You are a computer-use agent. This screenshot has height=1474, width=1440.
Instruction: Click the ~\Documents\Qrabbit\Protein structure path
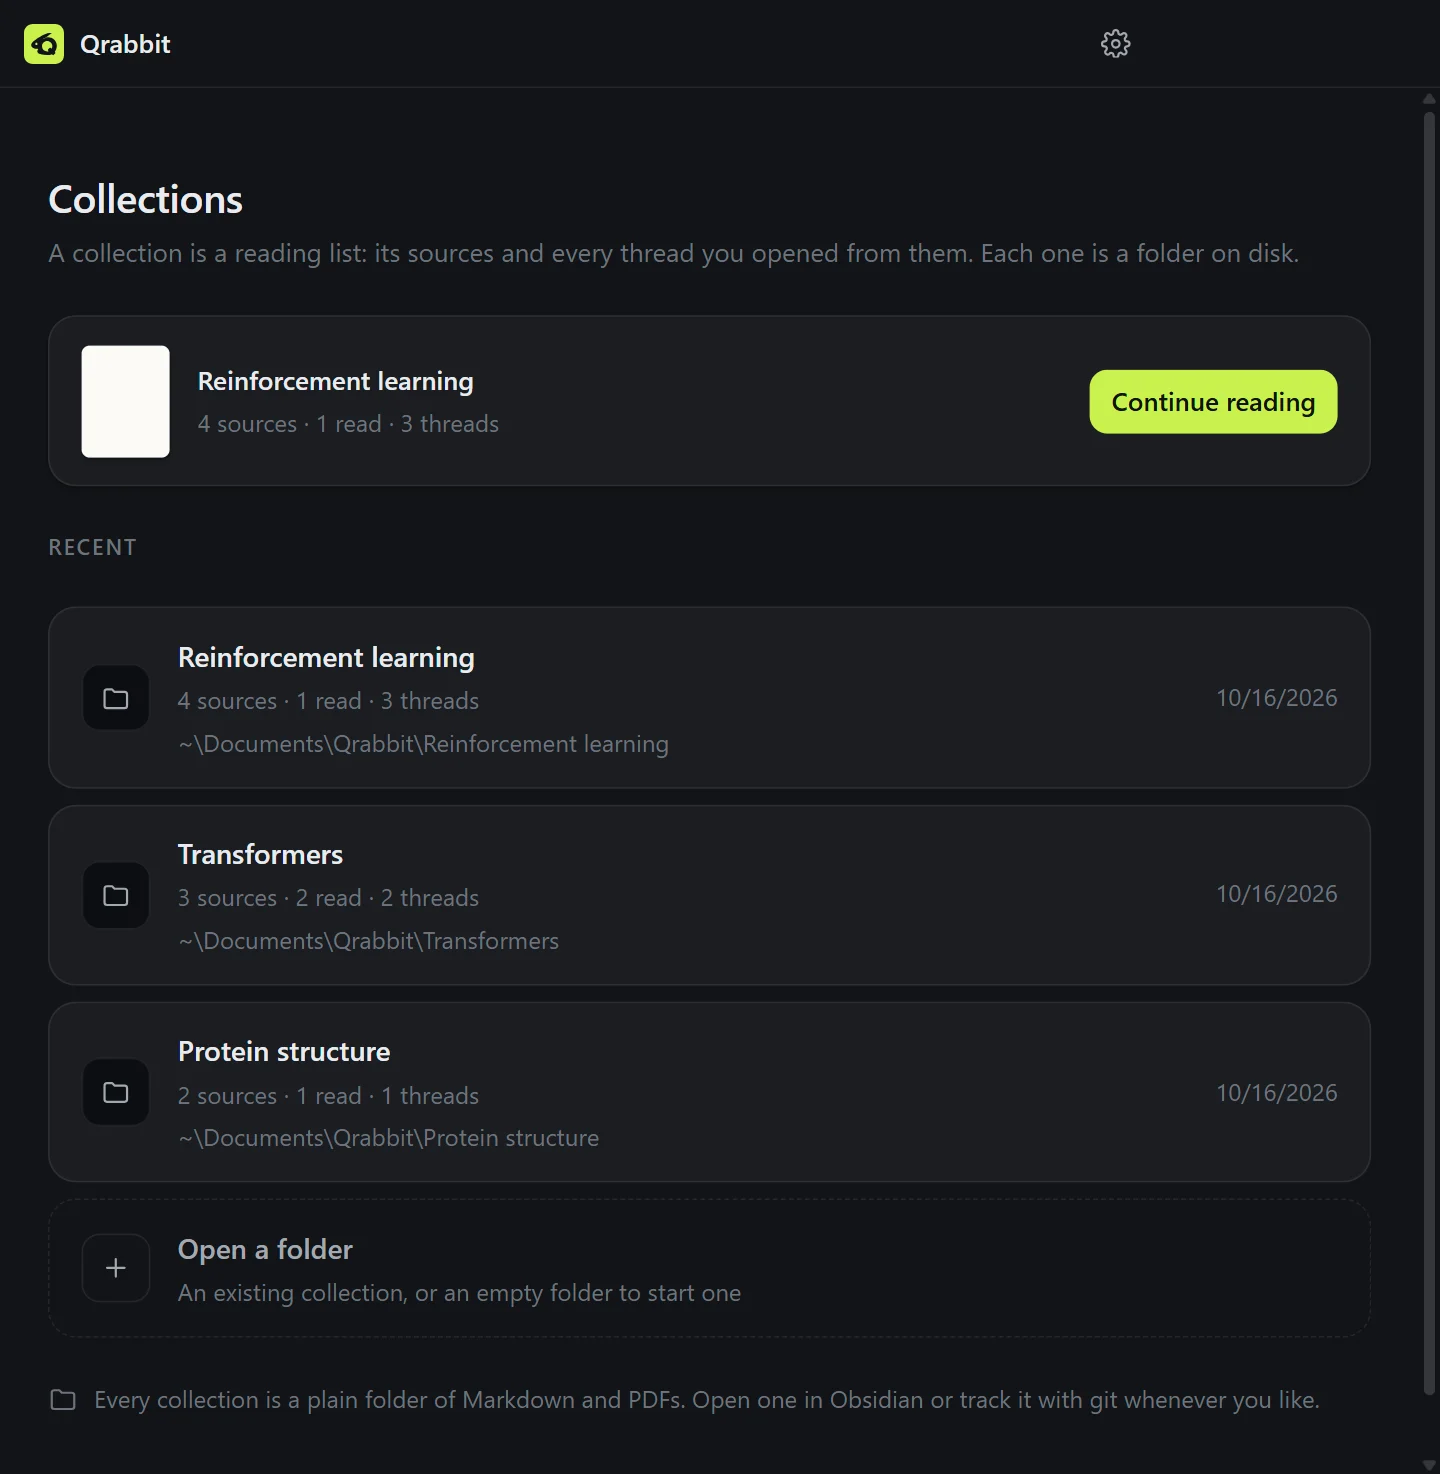pyautogui.click(x=388, y=1138)
